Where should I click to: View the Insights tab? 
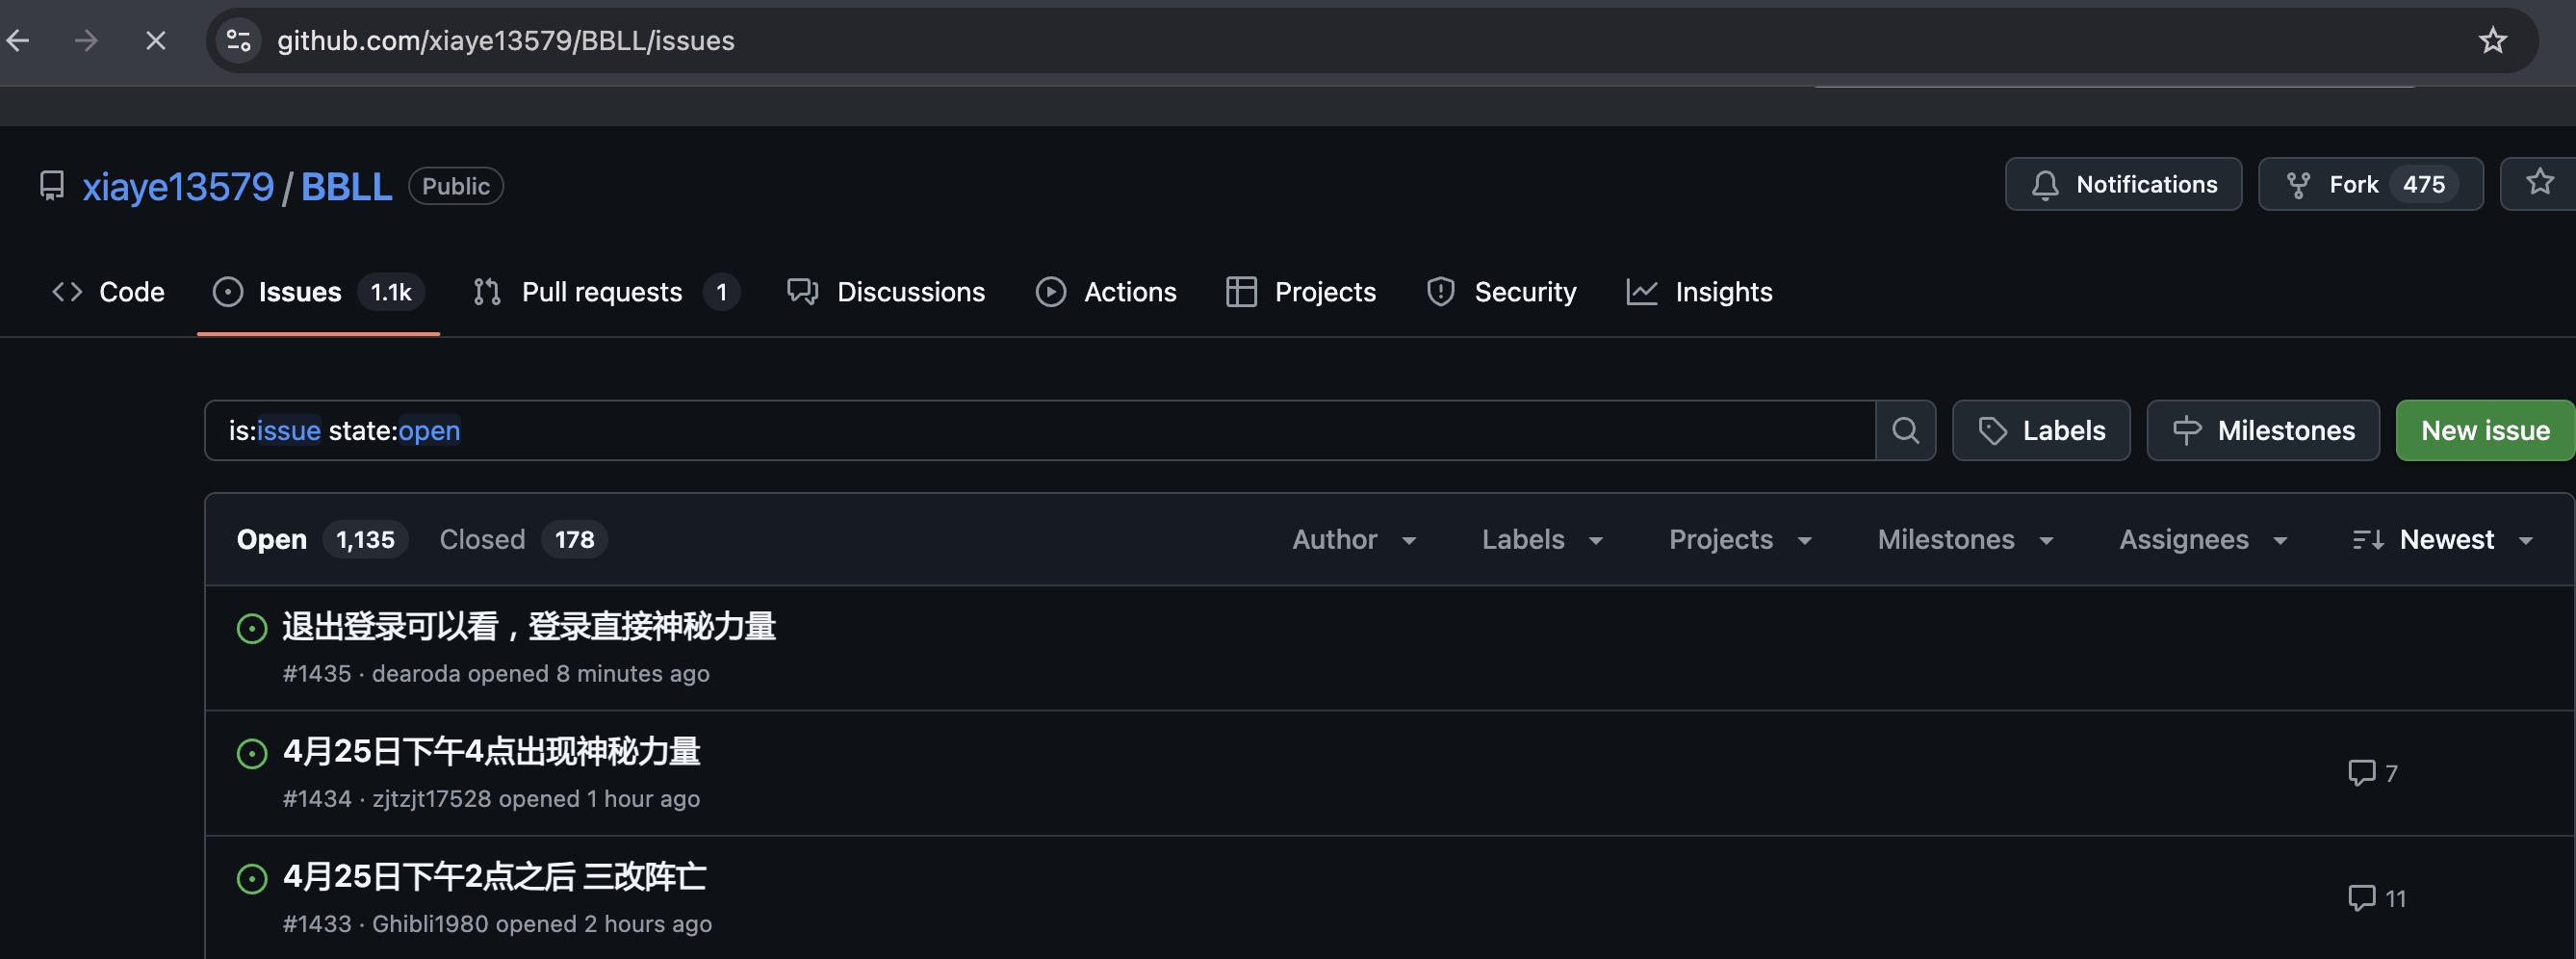point(1699,292)
